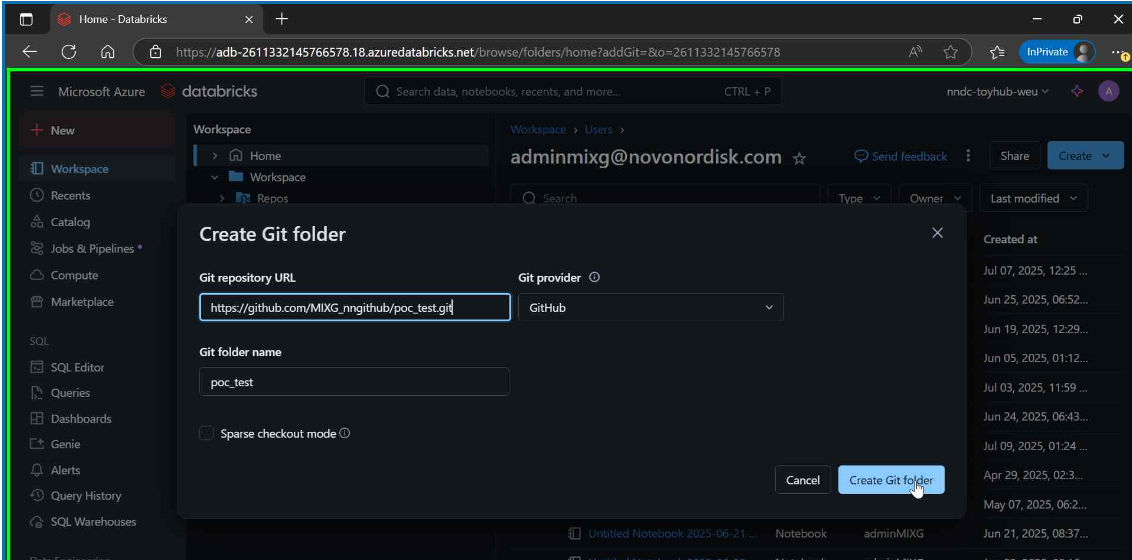The width and height of the screenshot is (1132, 560).
Task: Open browser tab actions menu icon
Action: tap(26, 20)
